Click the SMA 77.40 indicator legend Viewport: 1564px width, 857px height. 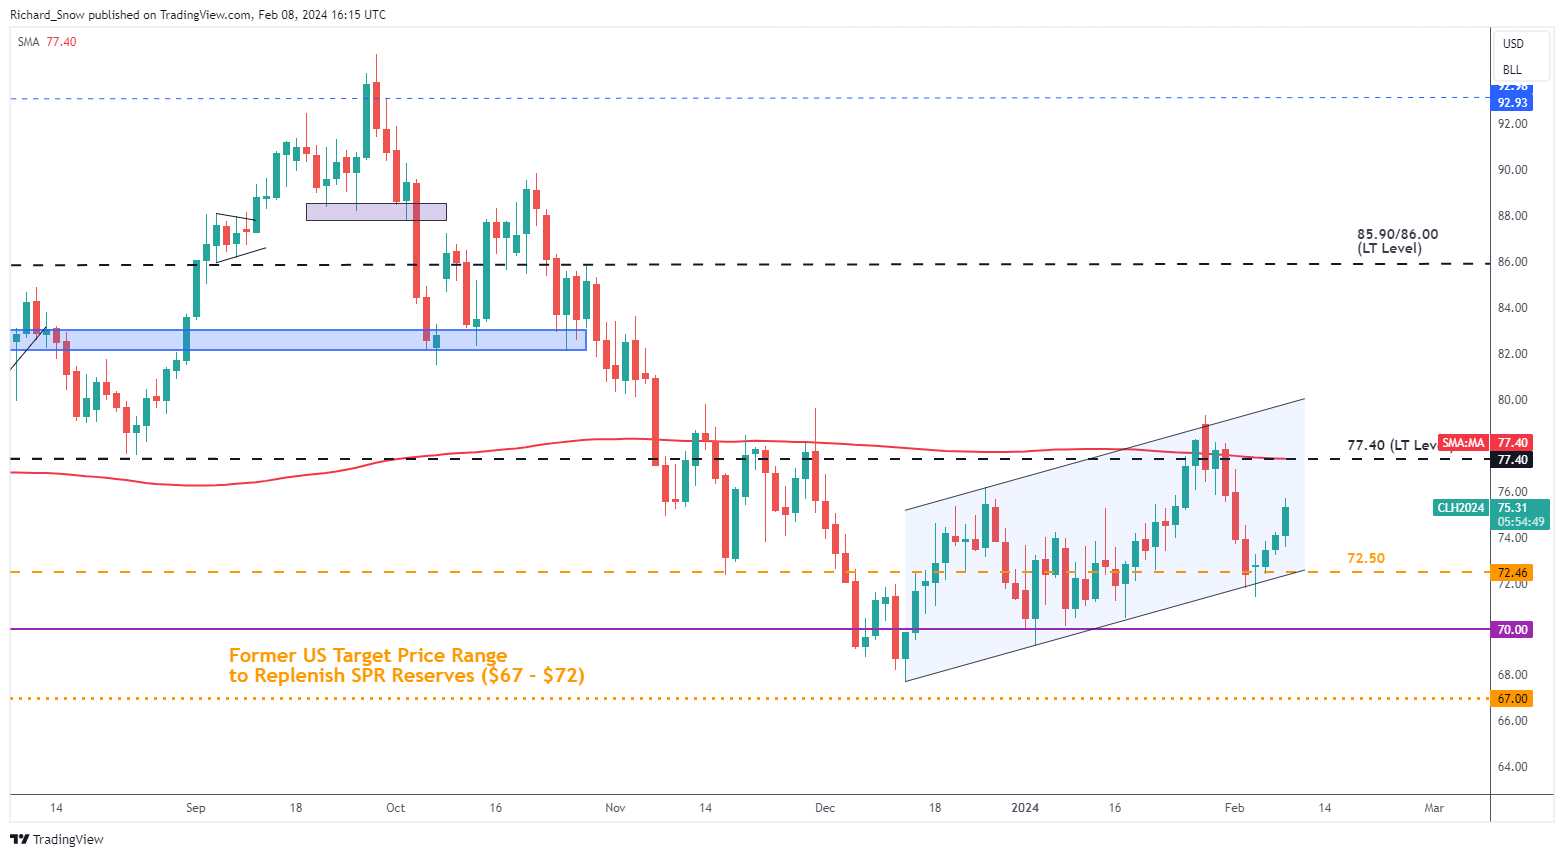(x=47, y=42)
